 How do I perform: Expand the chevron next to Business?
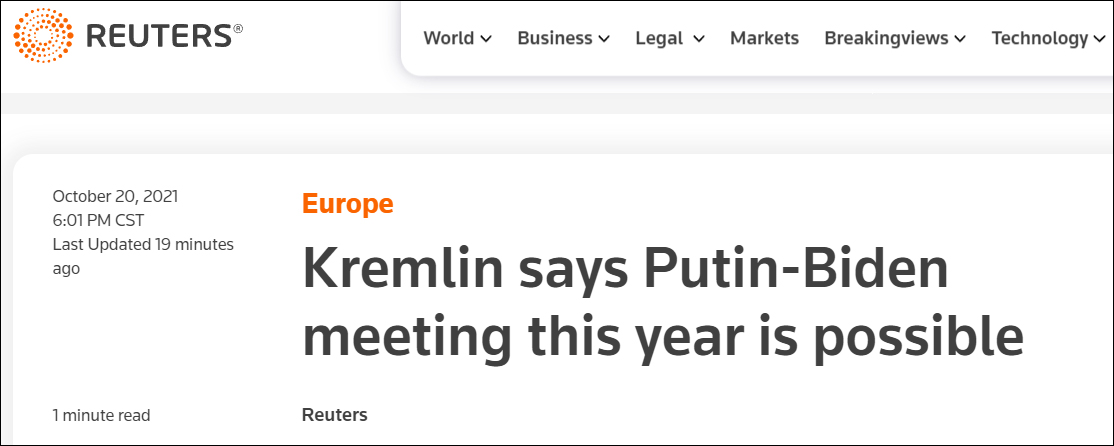(604, 39)
